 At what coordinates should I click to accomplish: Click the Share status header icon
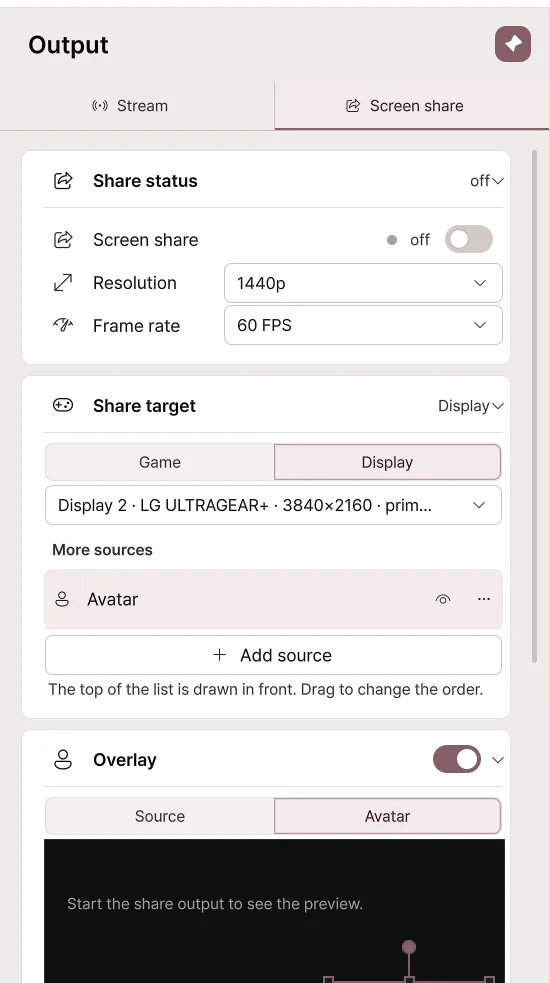63,181
